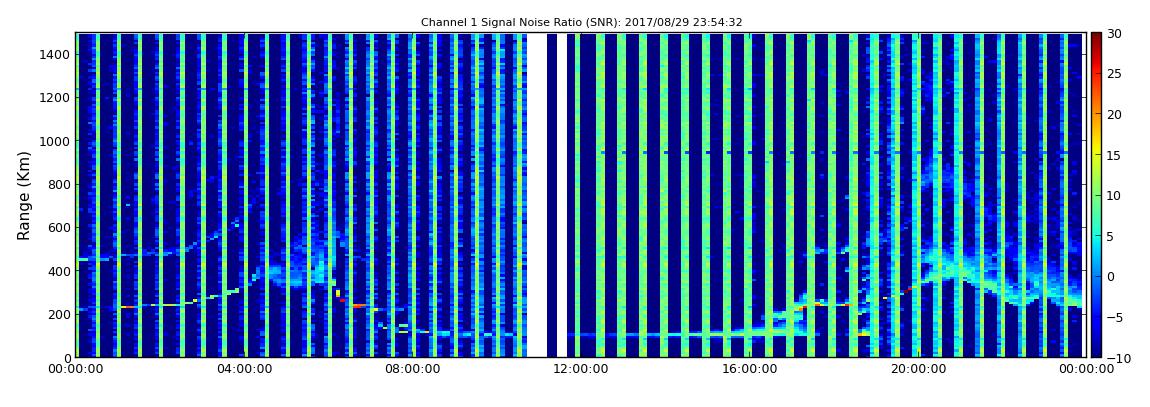Screen dimensions: 1150x407
Task: Click the red high-SNR echo near 06:30 at 250 km
Action: (x=358, y=305)
